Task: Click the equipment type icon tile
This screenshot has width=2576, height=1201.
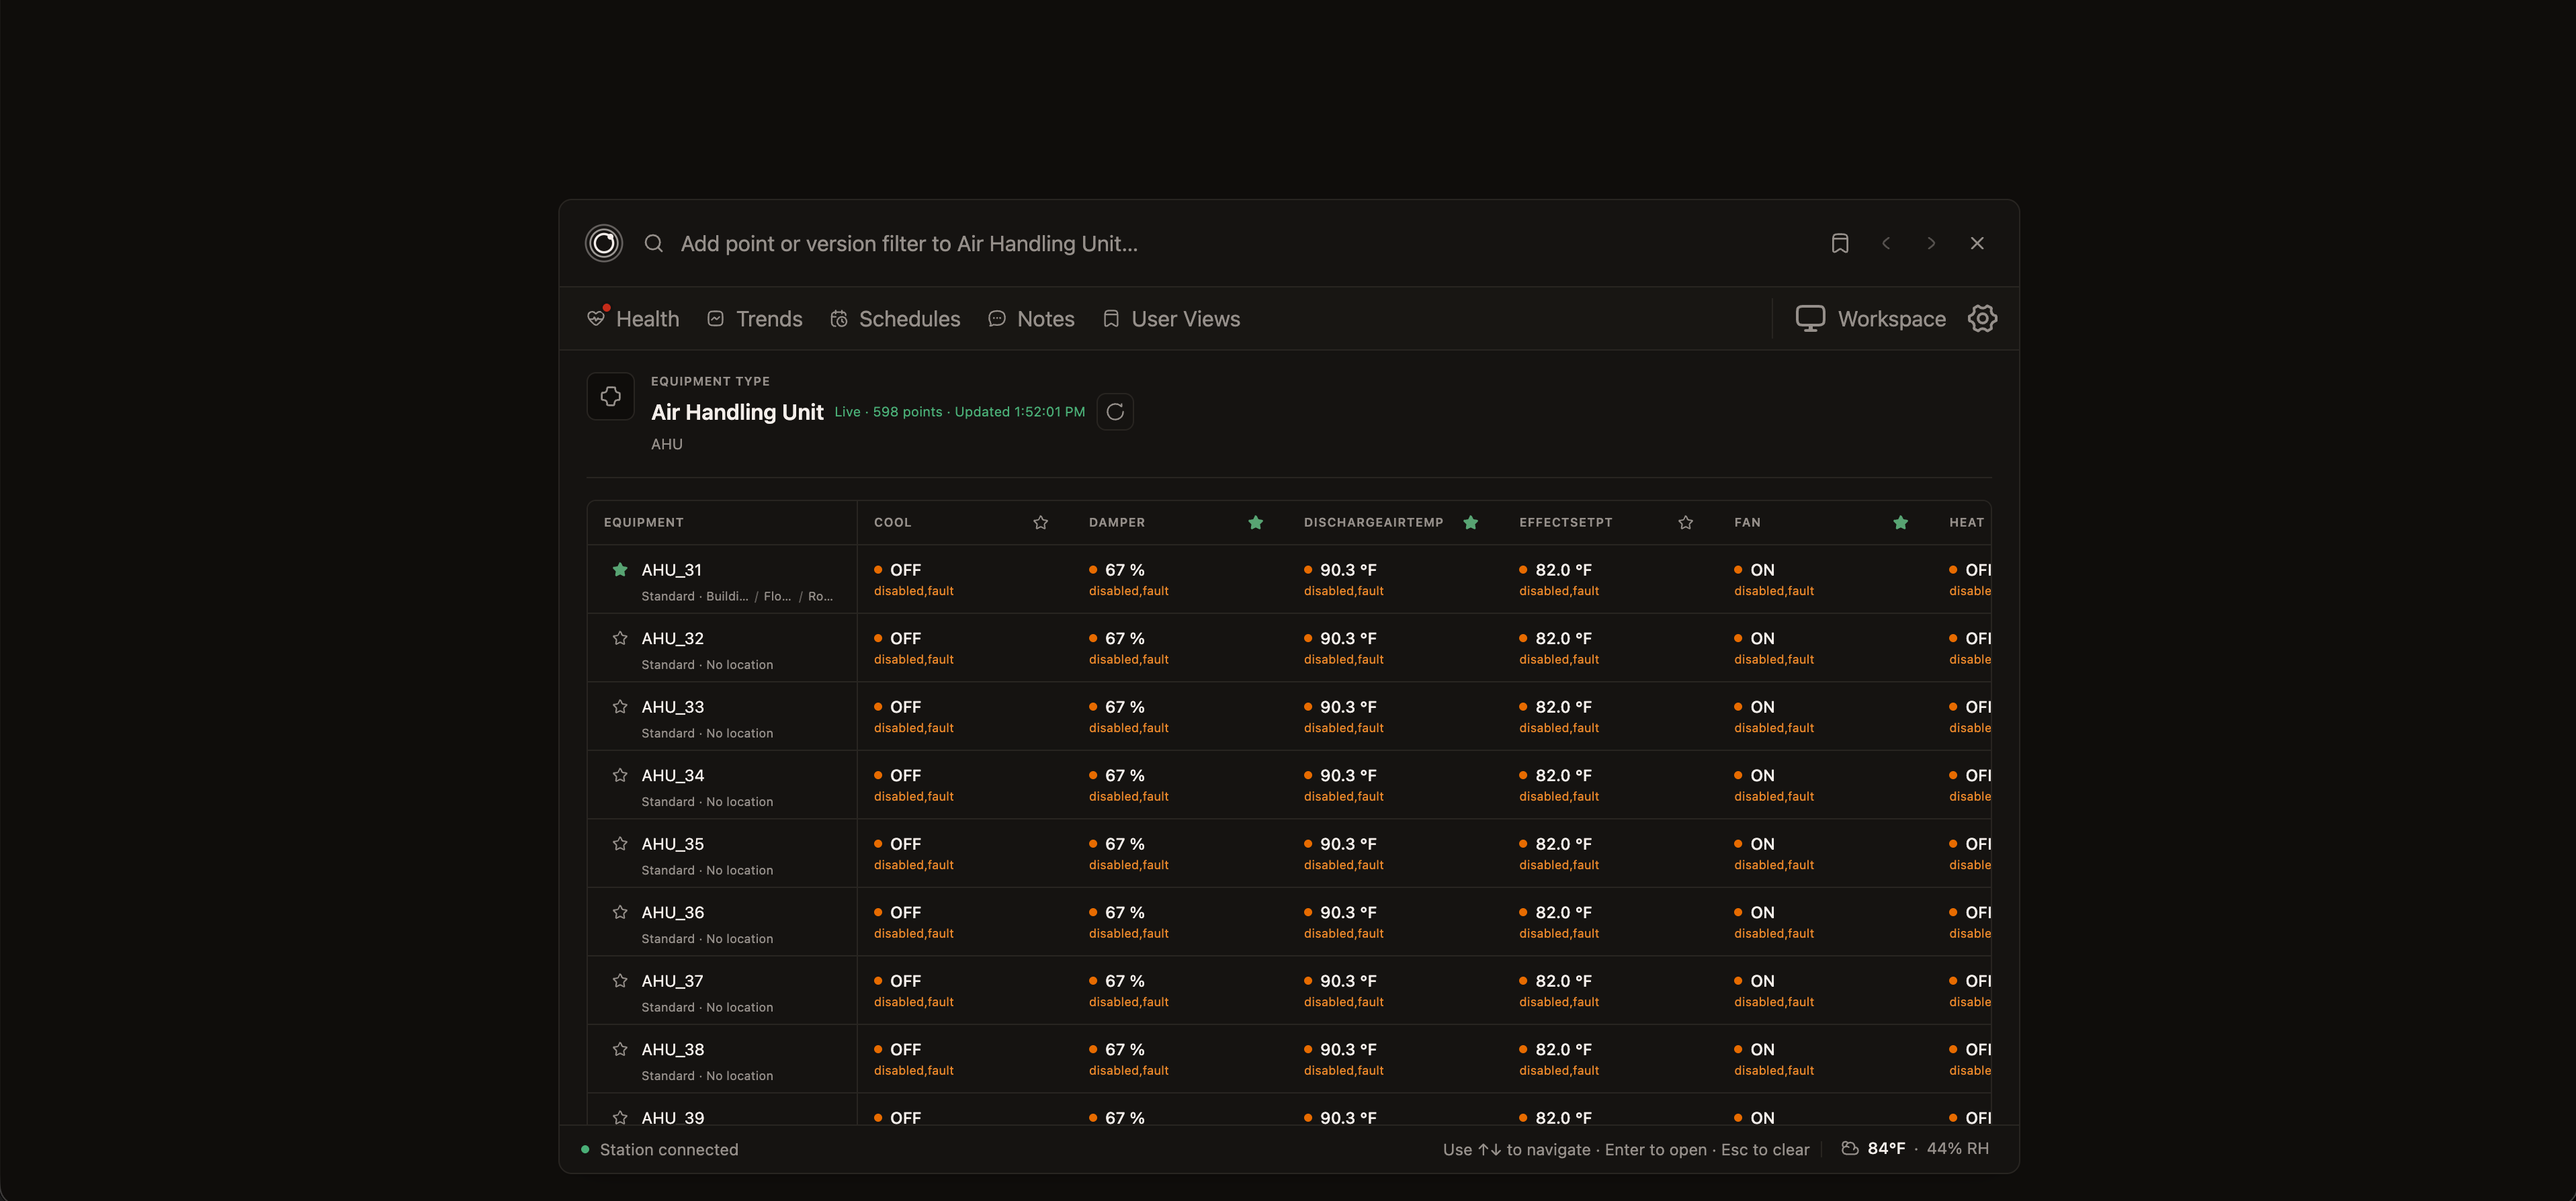Action: 611,396
